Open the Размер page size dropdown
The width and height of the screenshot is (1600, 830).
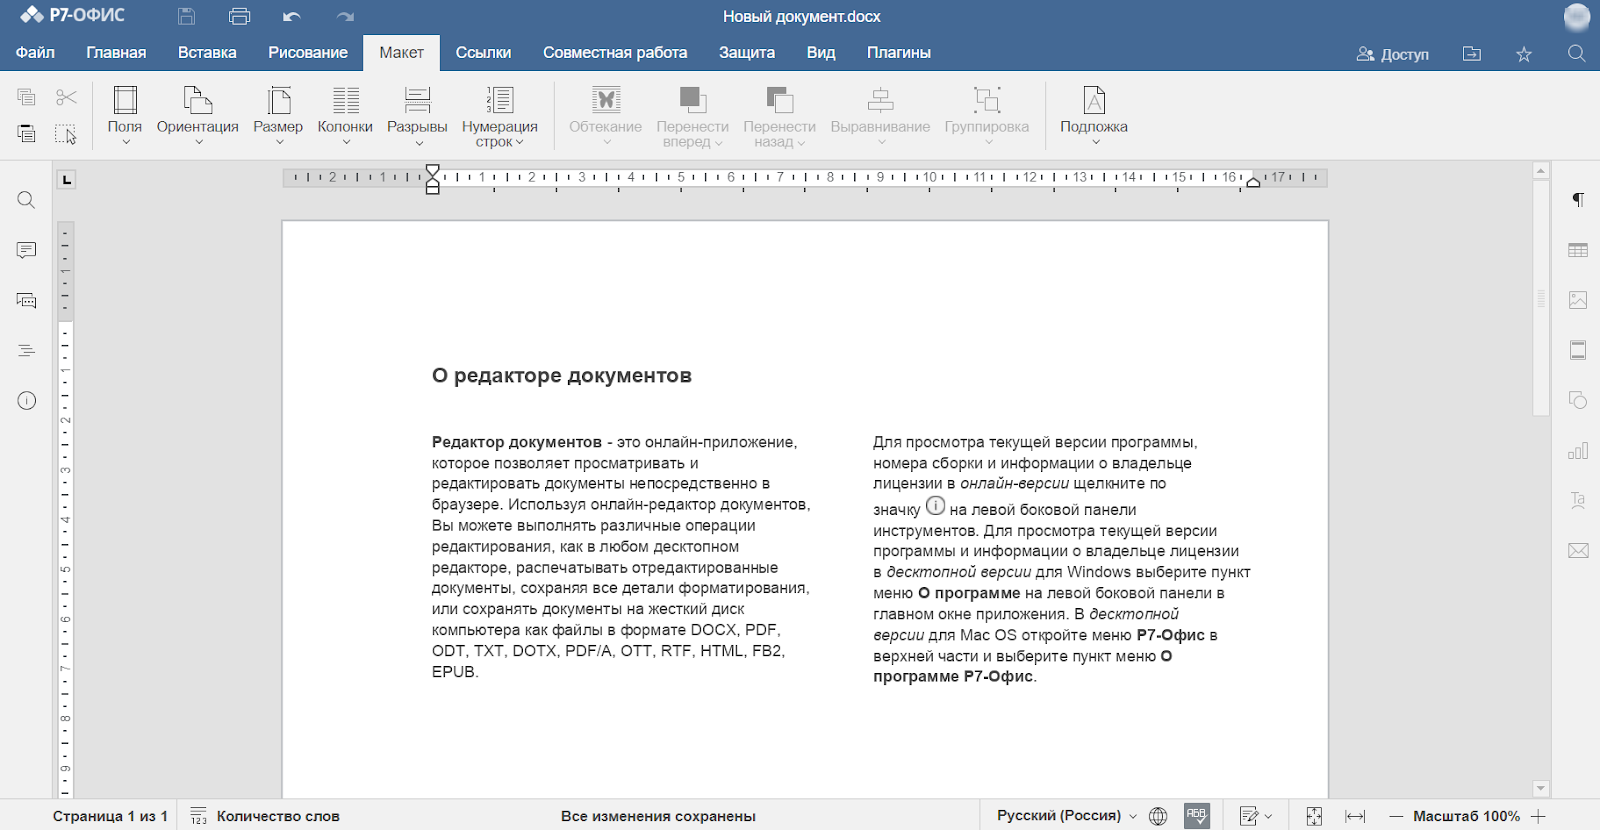coord(278,116)
